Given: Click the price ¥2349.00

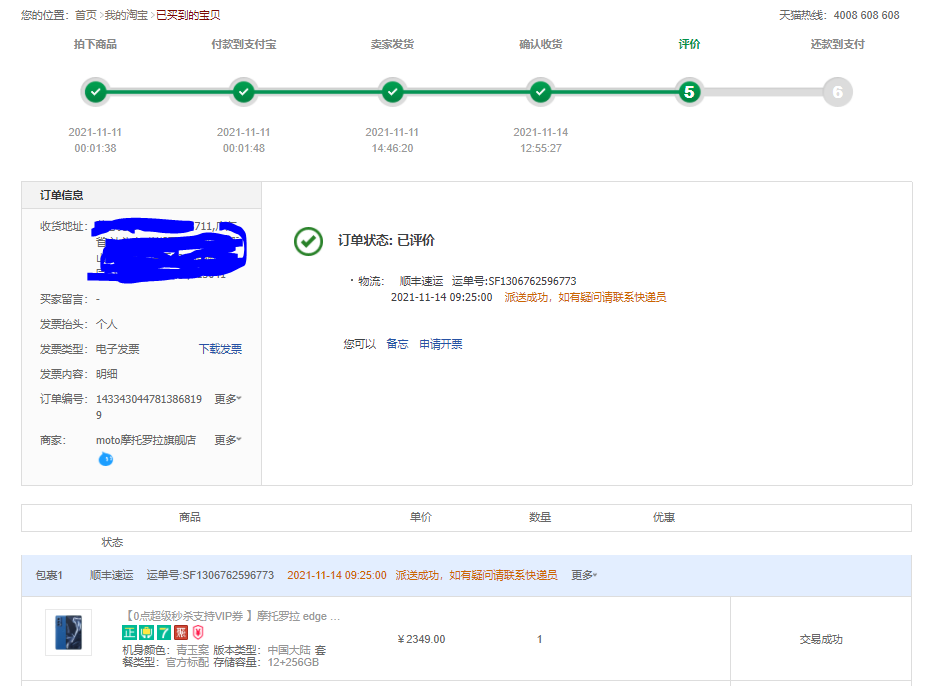Looking at the screenshot, I should [x=421, y=639].
